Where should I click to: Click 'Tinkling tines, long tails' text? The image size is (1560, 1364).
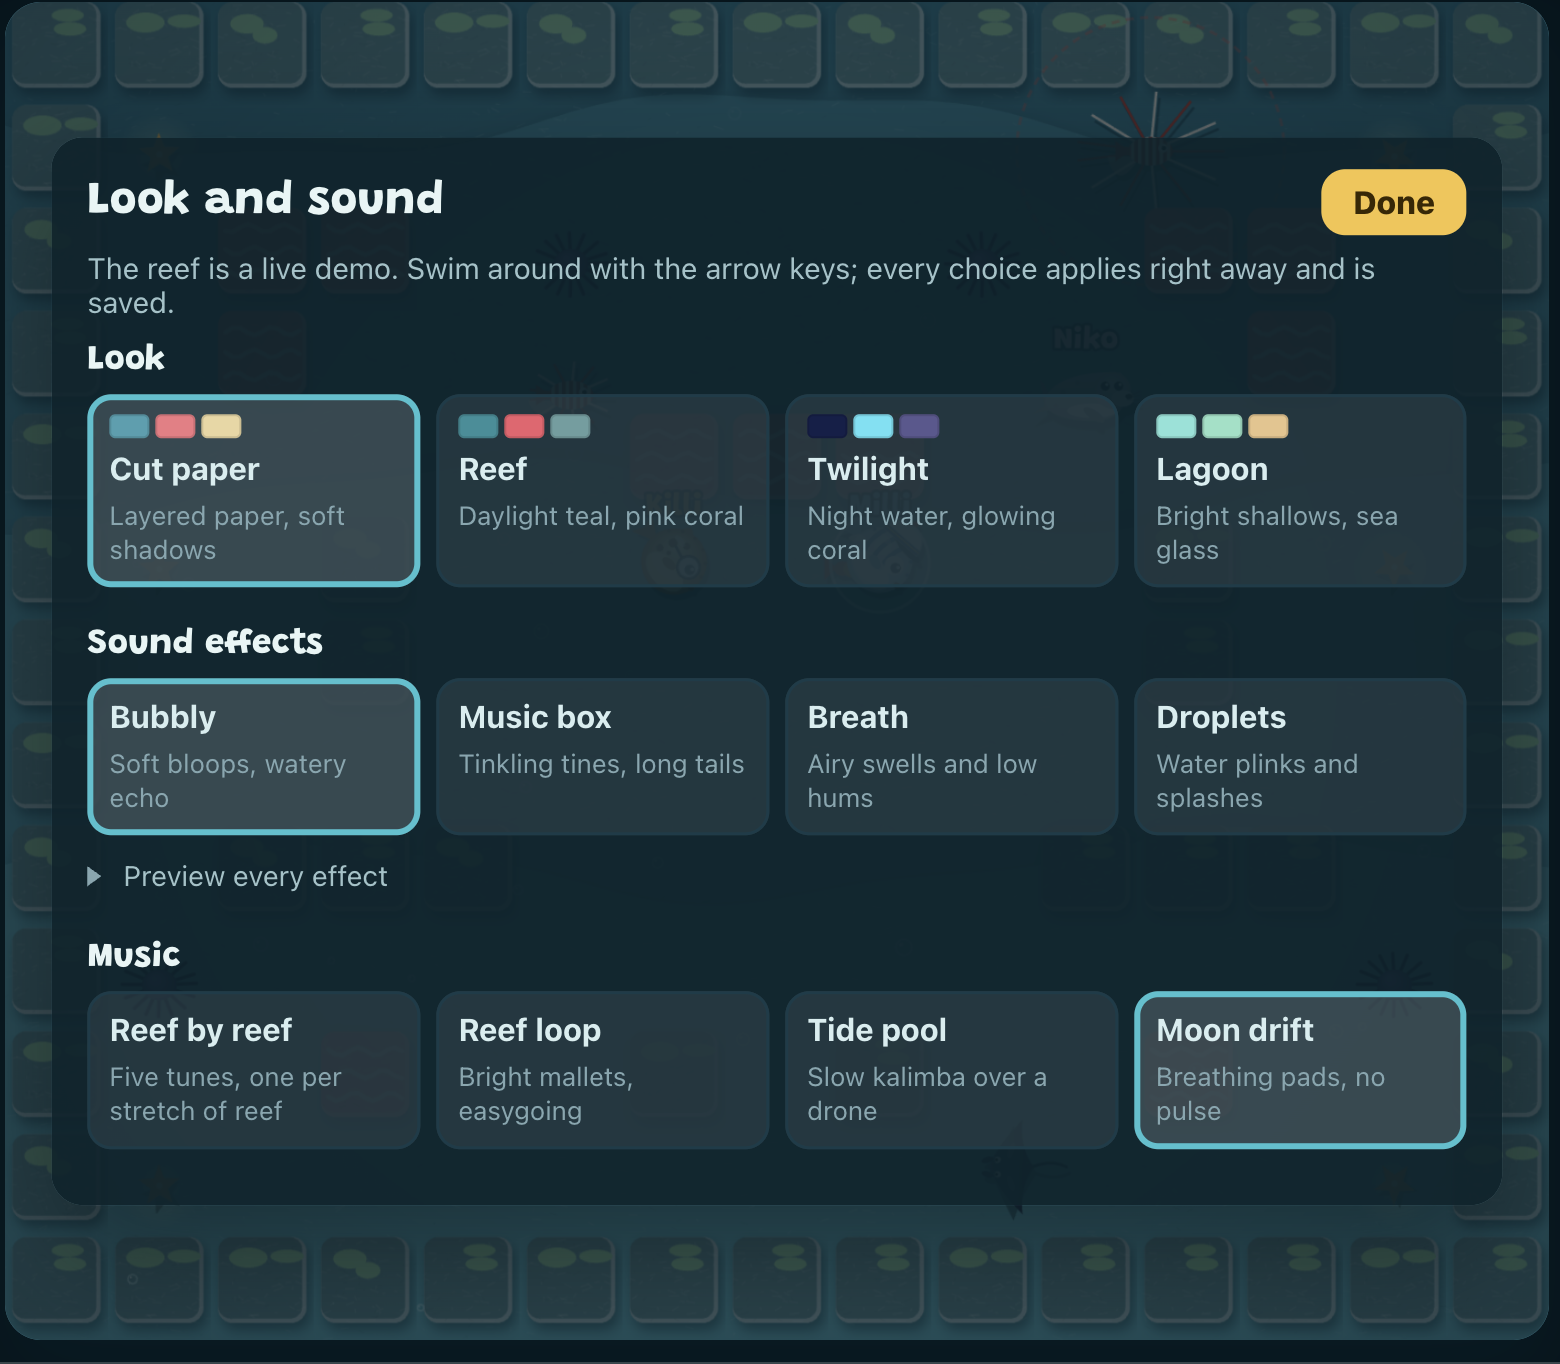point(601,764)
